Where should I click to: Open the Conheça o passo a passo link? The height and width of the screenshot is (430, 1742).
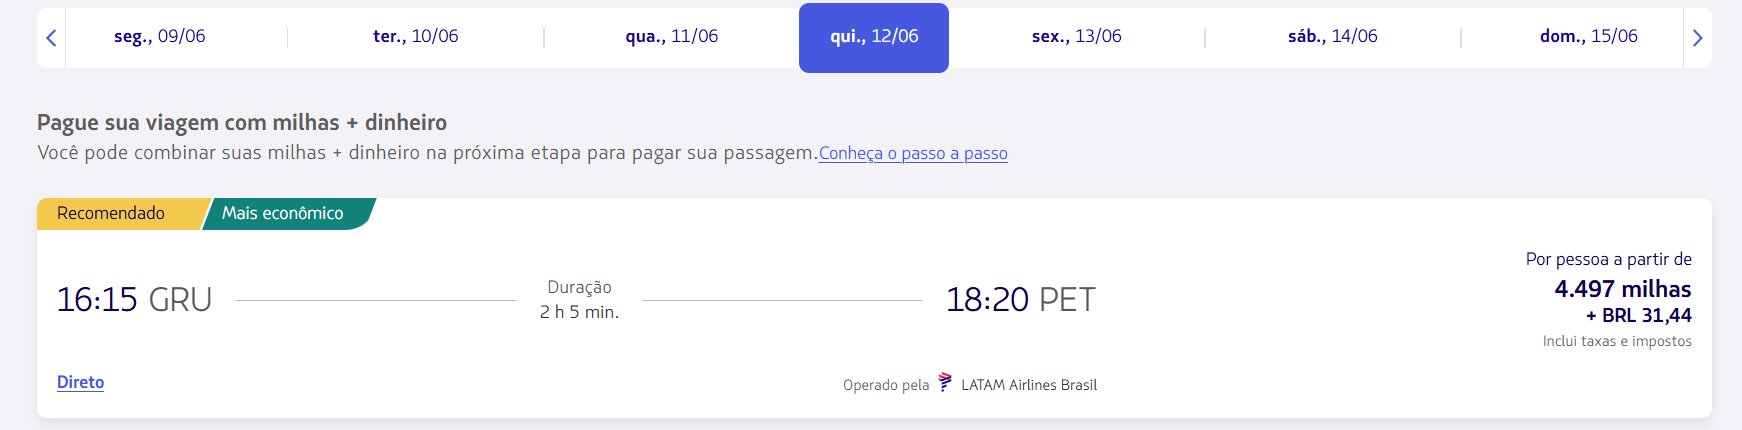point(913,154)
